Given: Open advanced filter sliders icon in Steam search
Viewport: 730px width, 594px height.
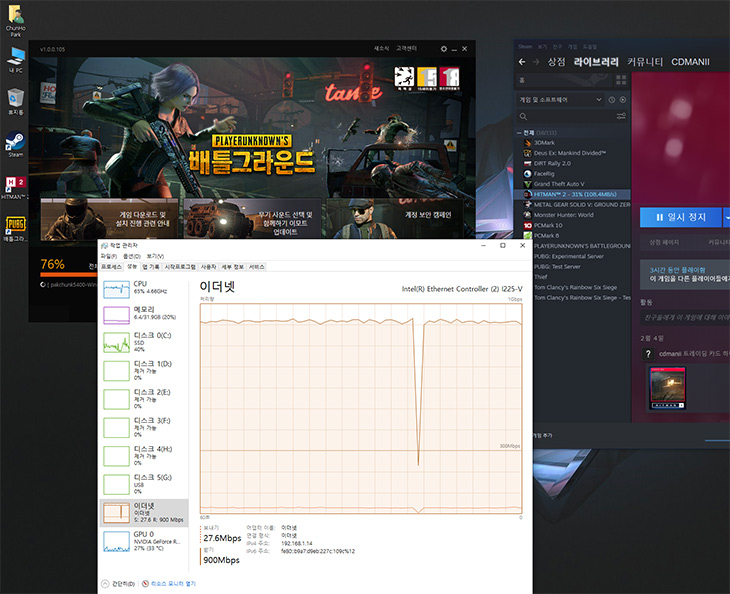Looking at the screenshot, I should [x=621, y=116].
